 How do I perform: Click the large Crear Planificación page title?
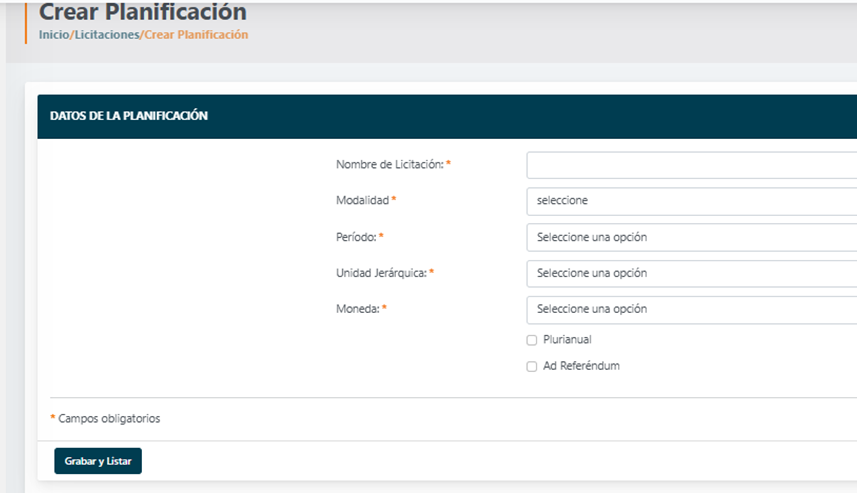coord(142,12)
